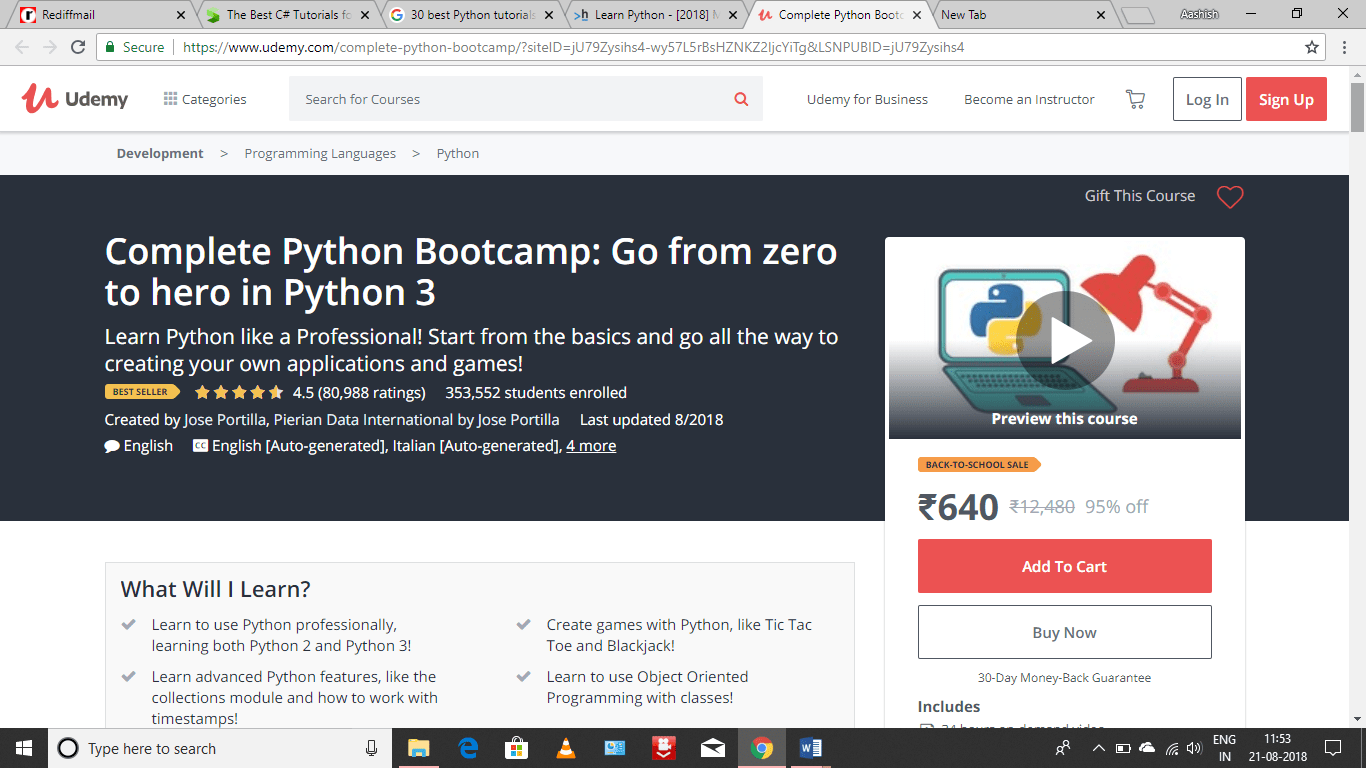Screen dimensions: 1366x768
Task: Show hidden system tray icons
Action: (1098, 748)
